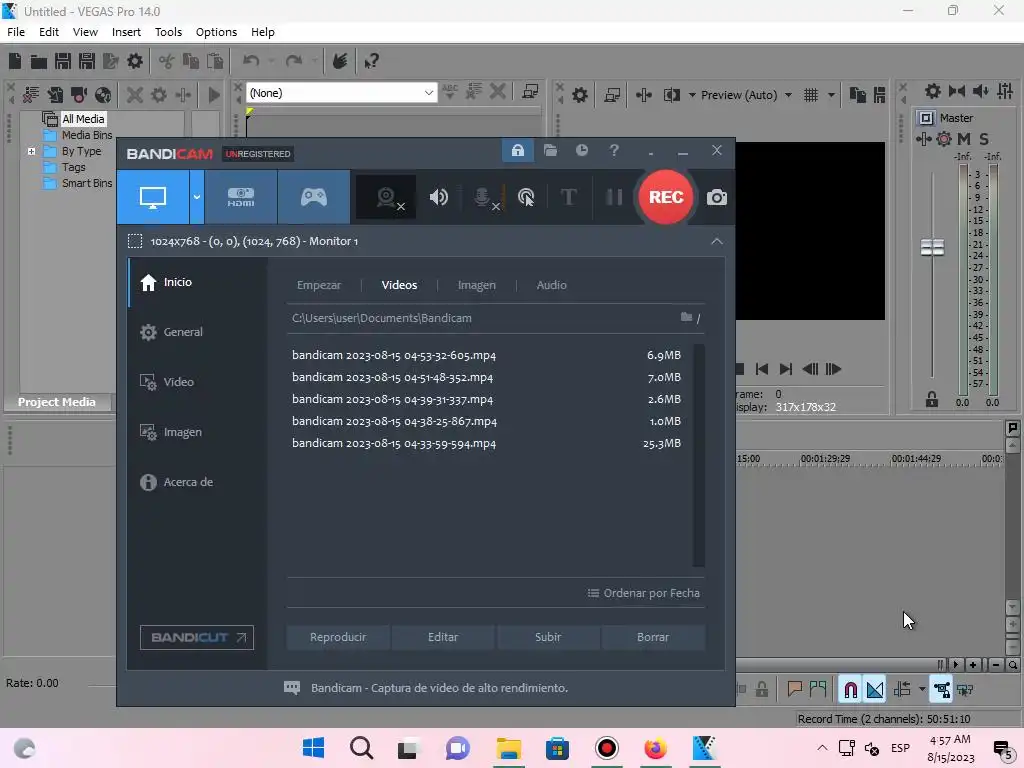This screenshot has width=1024, height=768.
Task: Switch to the Audio tab
Action: pos(551,285)
